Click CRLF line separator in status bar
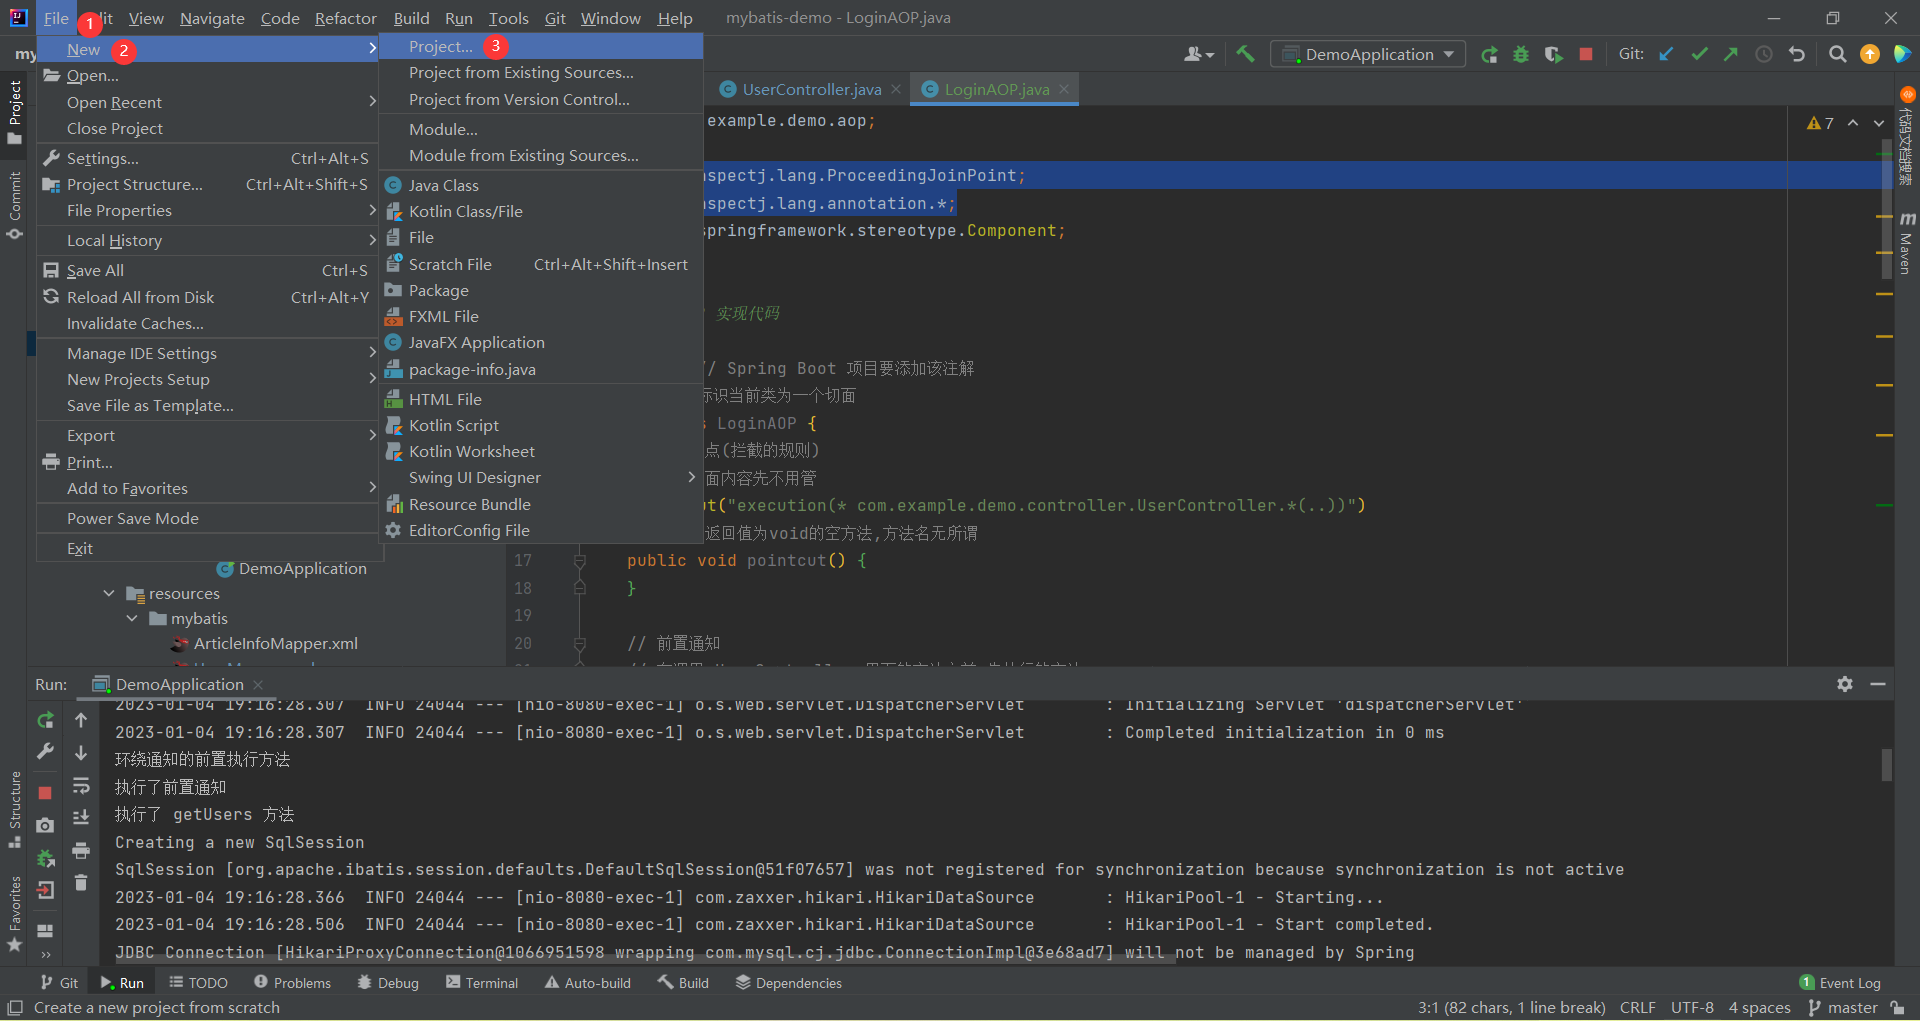The width and height of the screenshot is (1920, 1021). [1637, 1007]
